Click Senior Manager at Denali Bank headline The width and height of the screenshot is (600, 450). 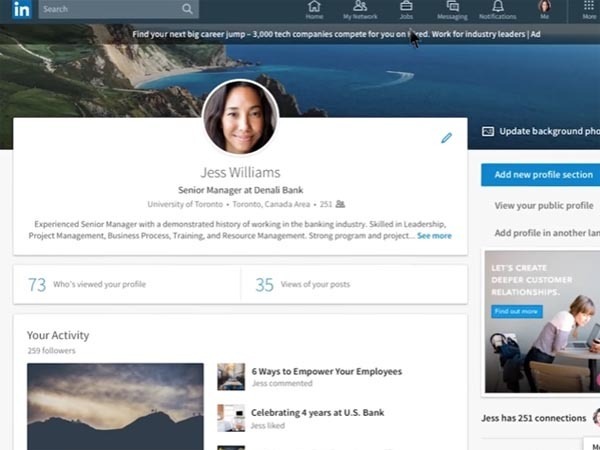pos(240,190)
